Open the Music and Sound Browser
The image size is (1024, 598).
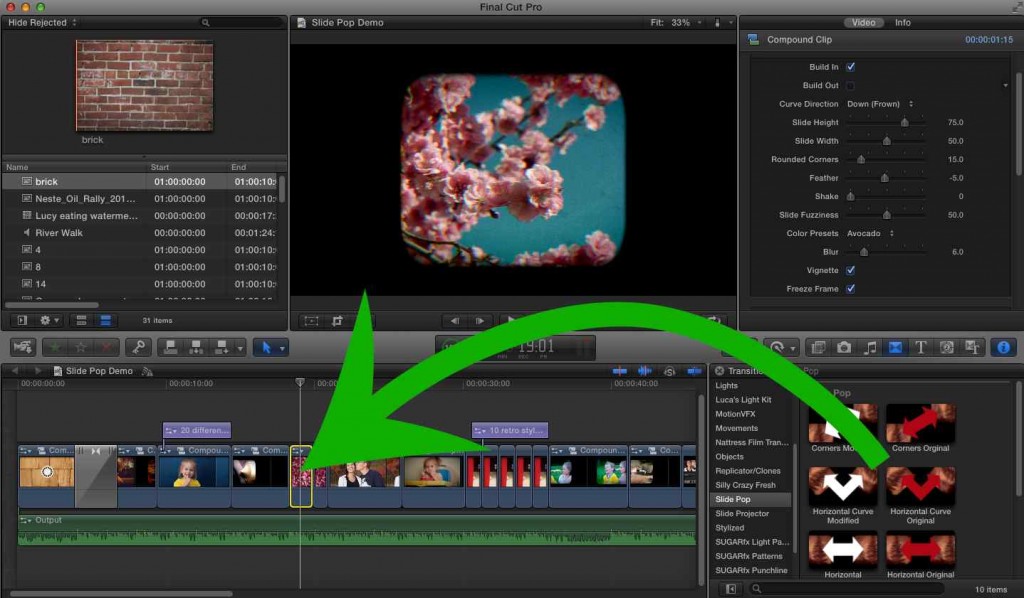tap(870, 347)
